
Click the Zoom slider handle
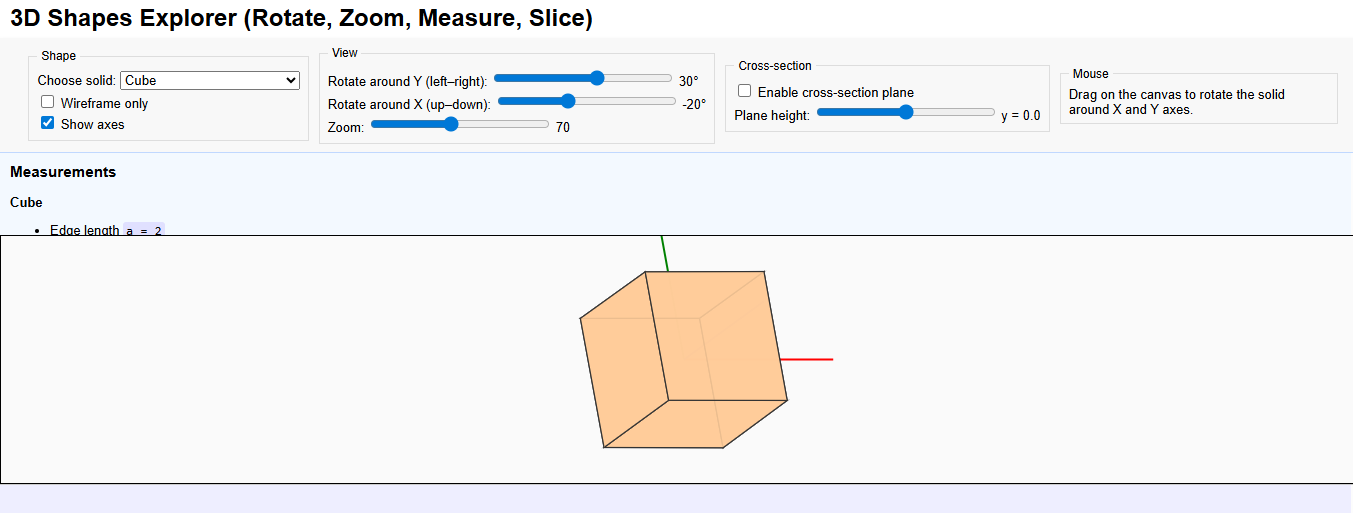(x=451, y=124)
